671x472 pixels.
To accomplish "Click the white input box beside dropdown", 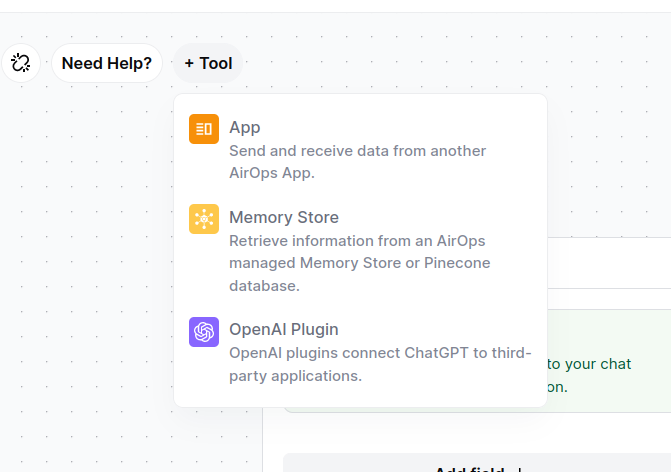I will pyautogui.click(x=609, y=263).
